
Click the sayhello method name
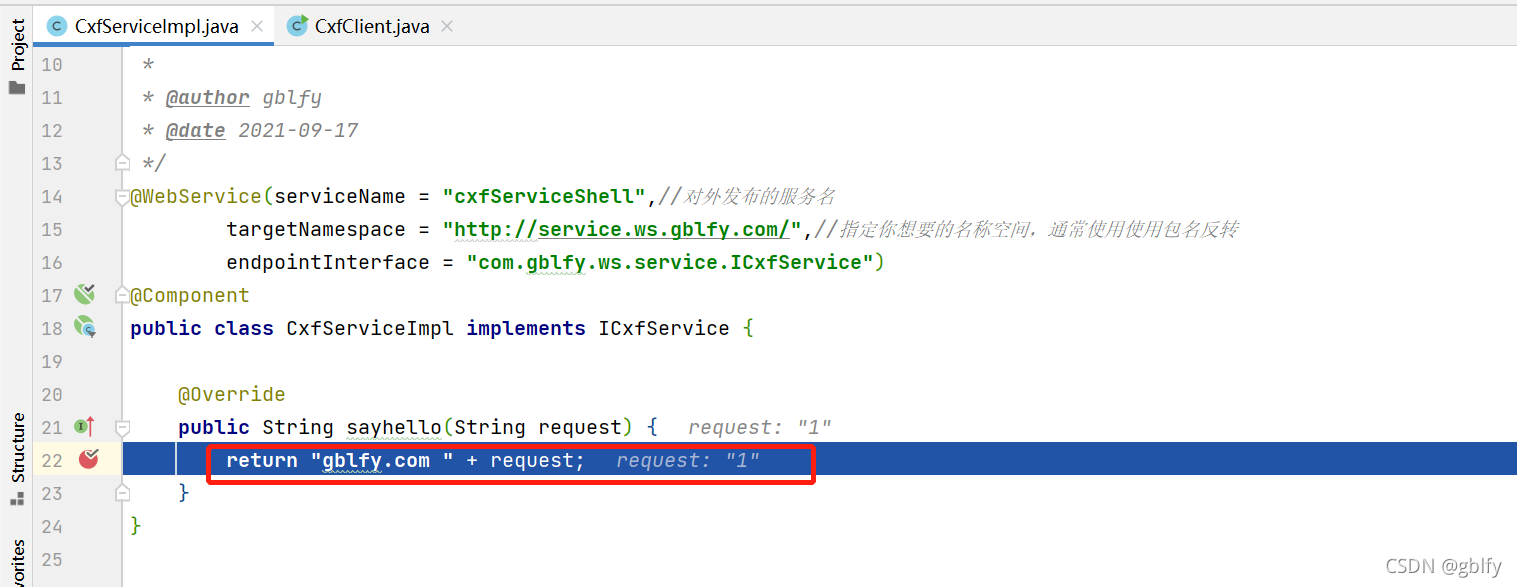394,427
